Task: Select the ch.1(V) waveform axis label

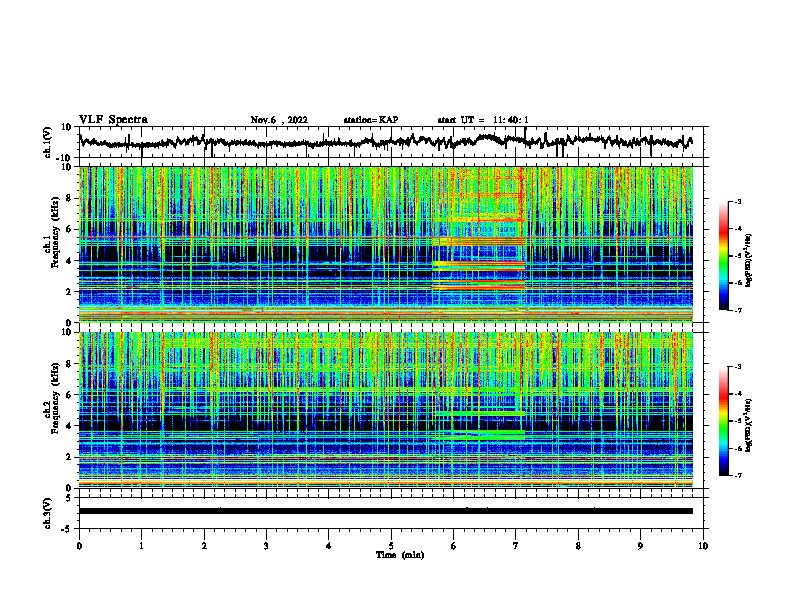Action: tap(48, 142)
